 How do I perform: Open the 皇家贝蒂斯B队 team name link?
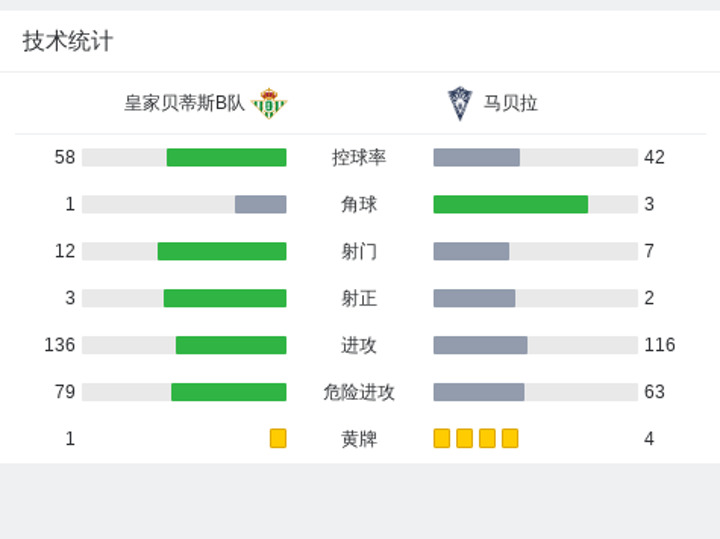click(x=185, y=103)
